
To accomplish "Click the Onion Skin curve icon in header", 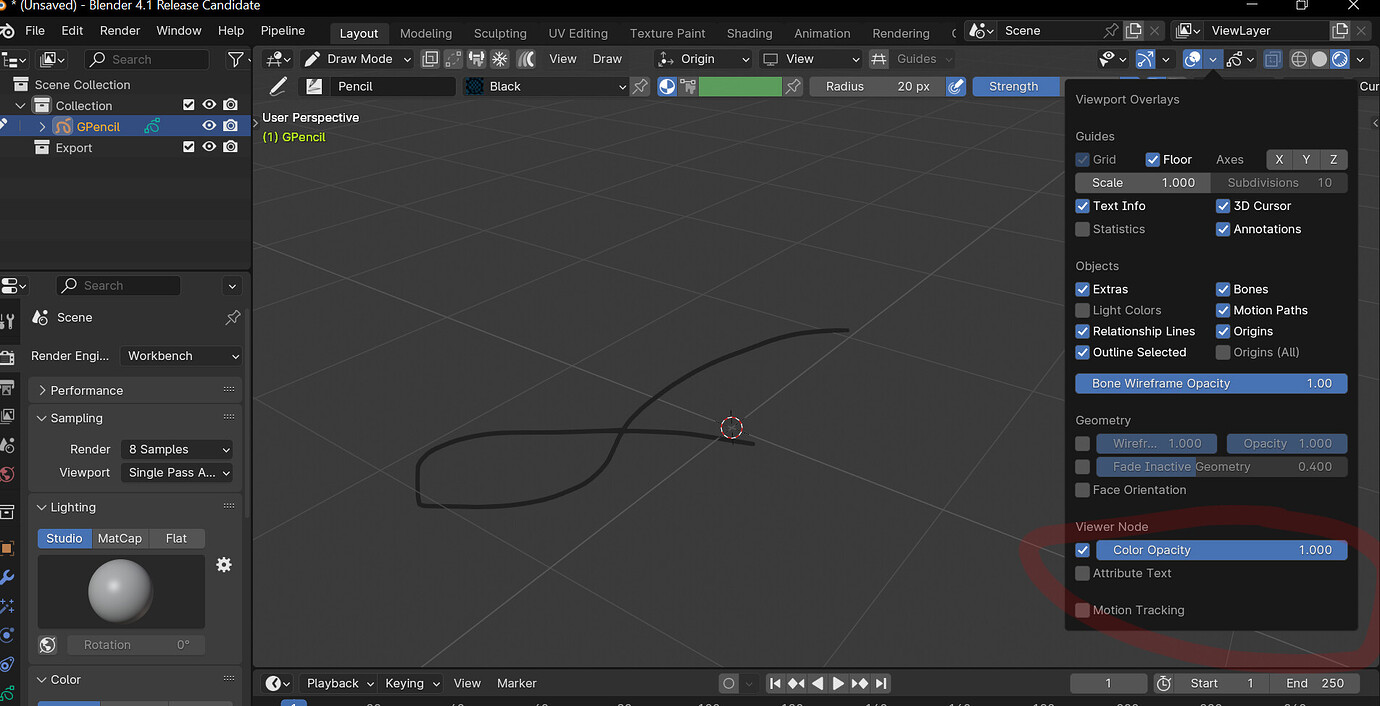I will pos(525,59).
